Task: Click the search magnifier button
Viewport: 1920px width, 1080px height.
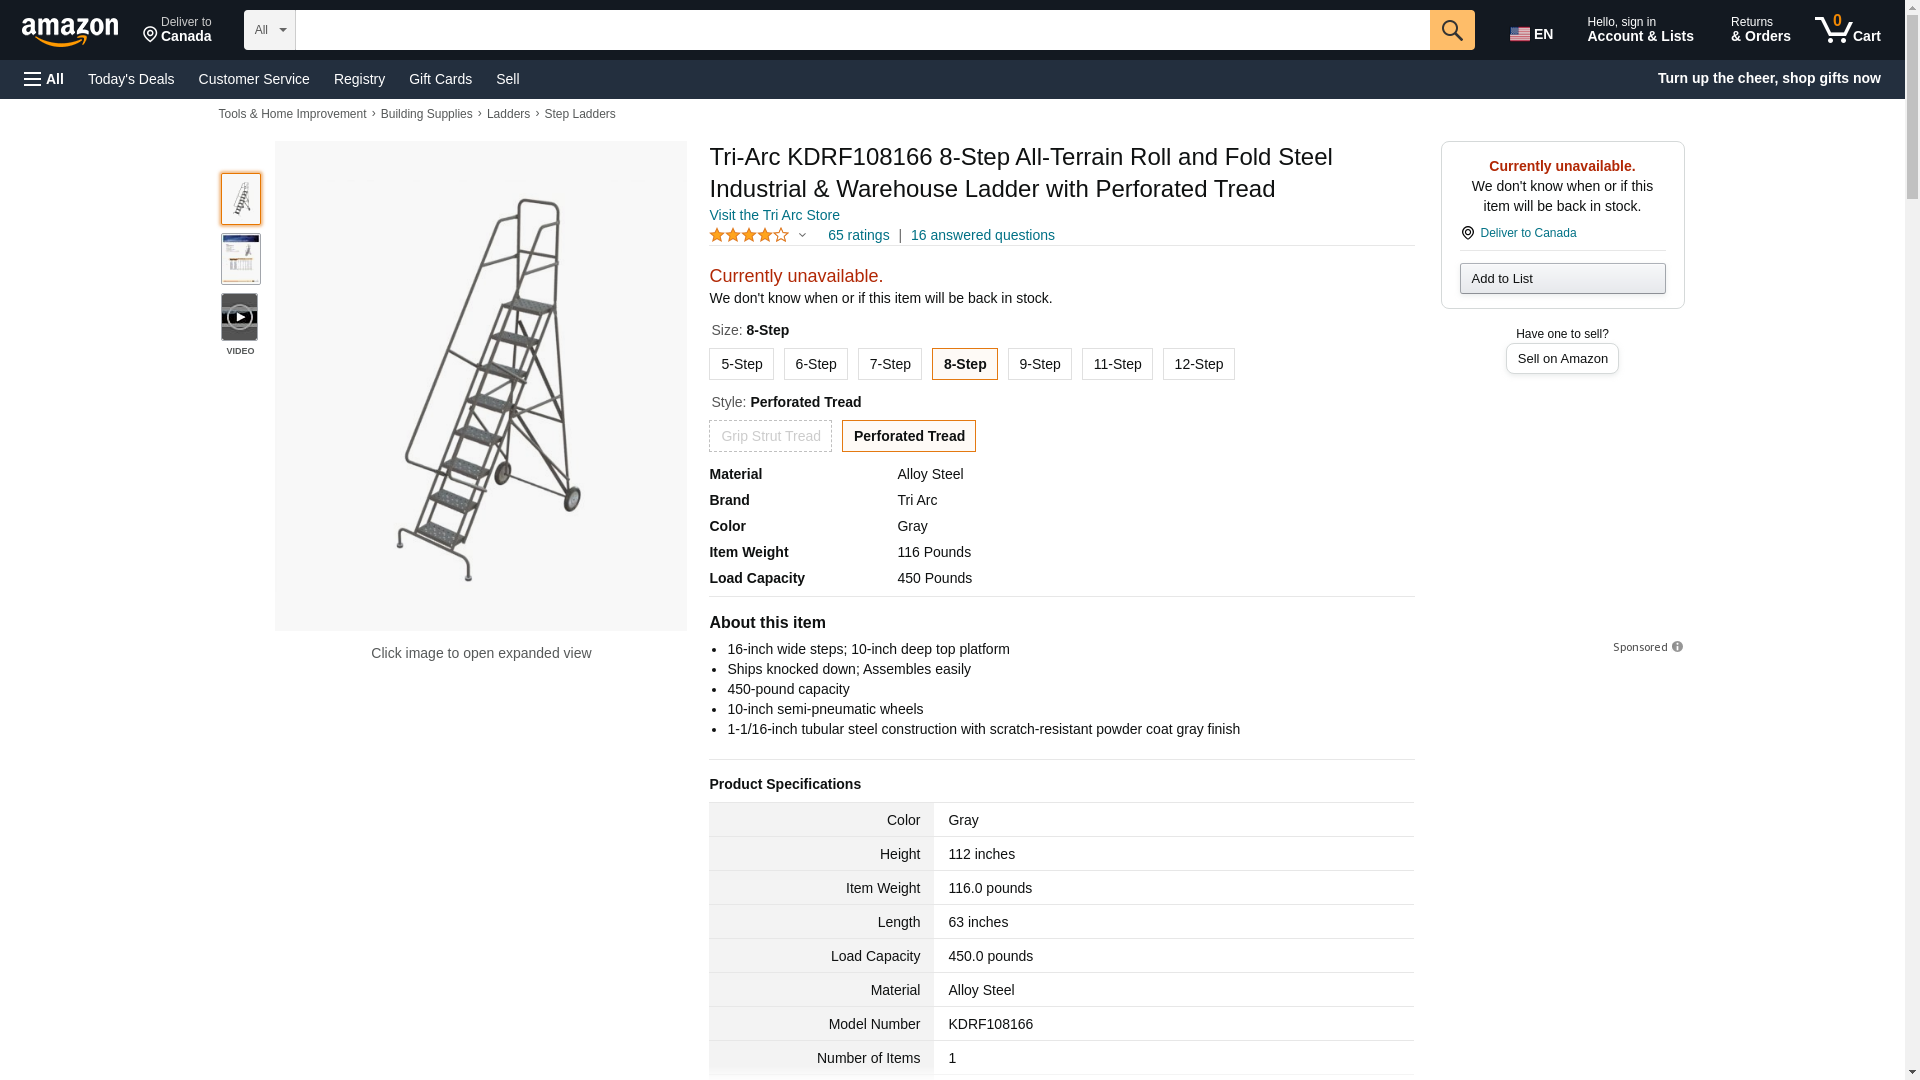Action: tap(1452, 30)
